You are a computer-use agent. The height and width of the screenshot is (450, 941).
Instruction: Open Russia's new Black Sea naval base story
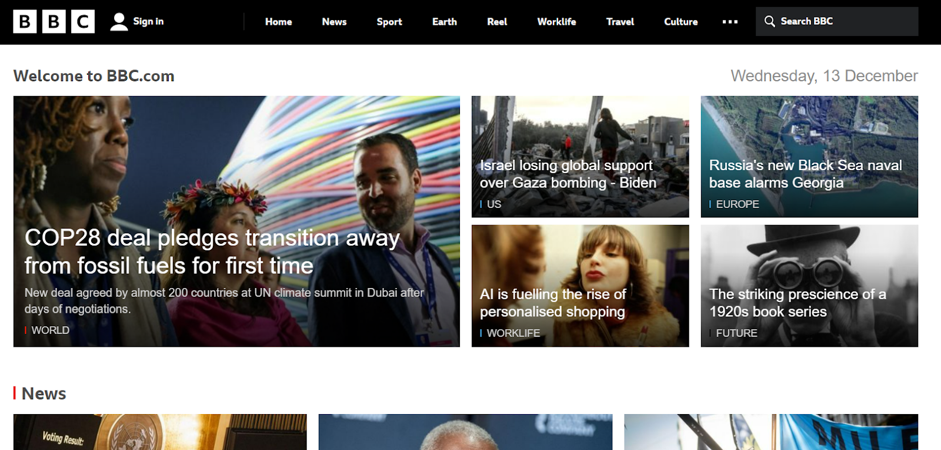(805, 174)
